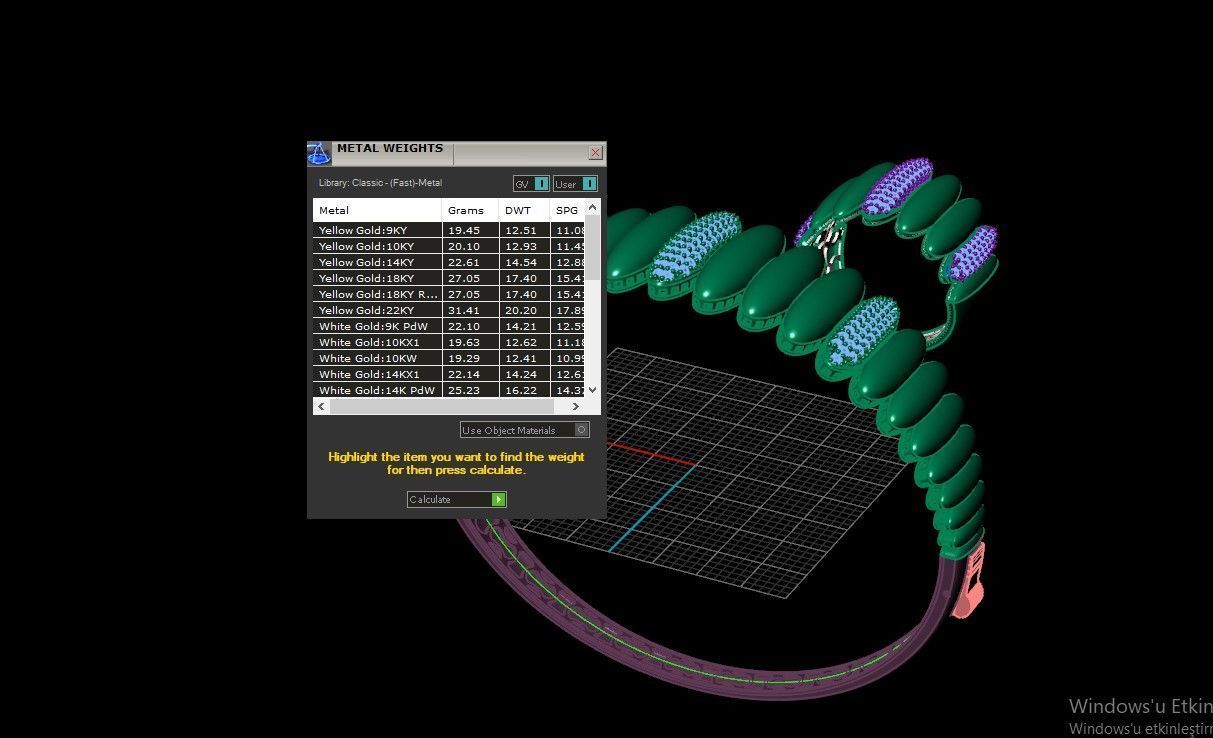Image resolution: width=1213 pixels, height=738 pixels.
Task: Select the White Gold:14KX1 row
Action: (x=449, y=374)
